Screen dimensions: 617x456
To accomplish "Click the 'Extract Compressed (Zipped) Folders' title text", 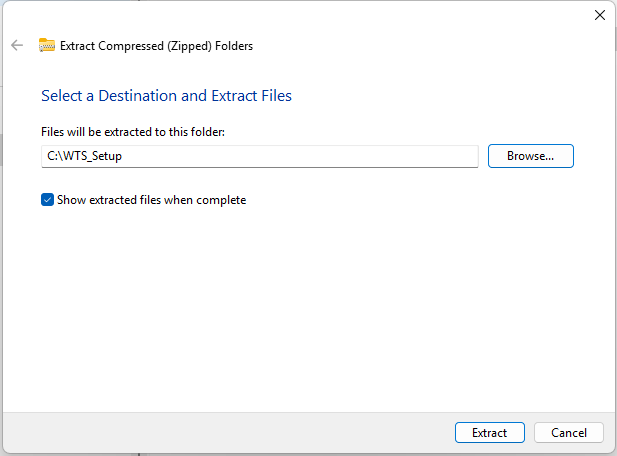I will pyautogui.click(x=156, y=46).
